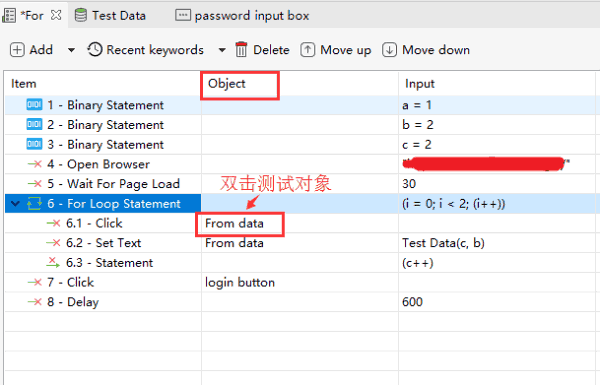Click the Move down arrow icon
Image resolution: width=600 pixels, height=385 pixels.
coord(389,50)
